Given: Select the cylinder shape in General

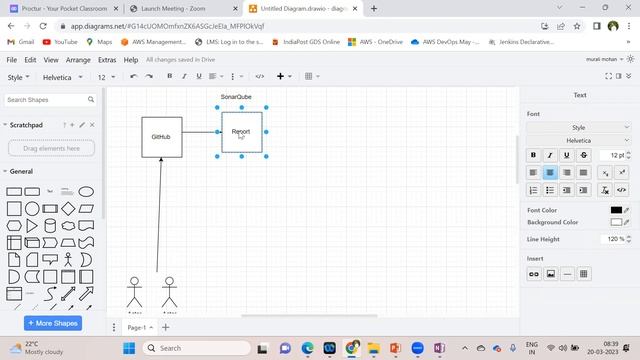Looking at the screenshot, I should click(50, 226).
